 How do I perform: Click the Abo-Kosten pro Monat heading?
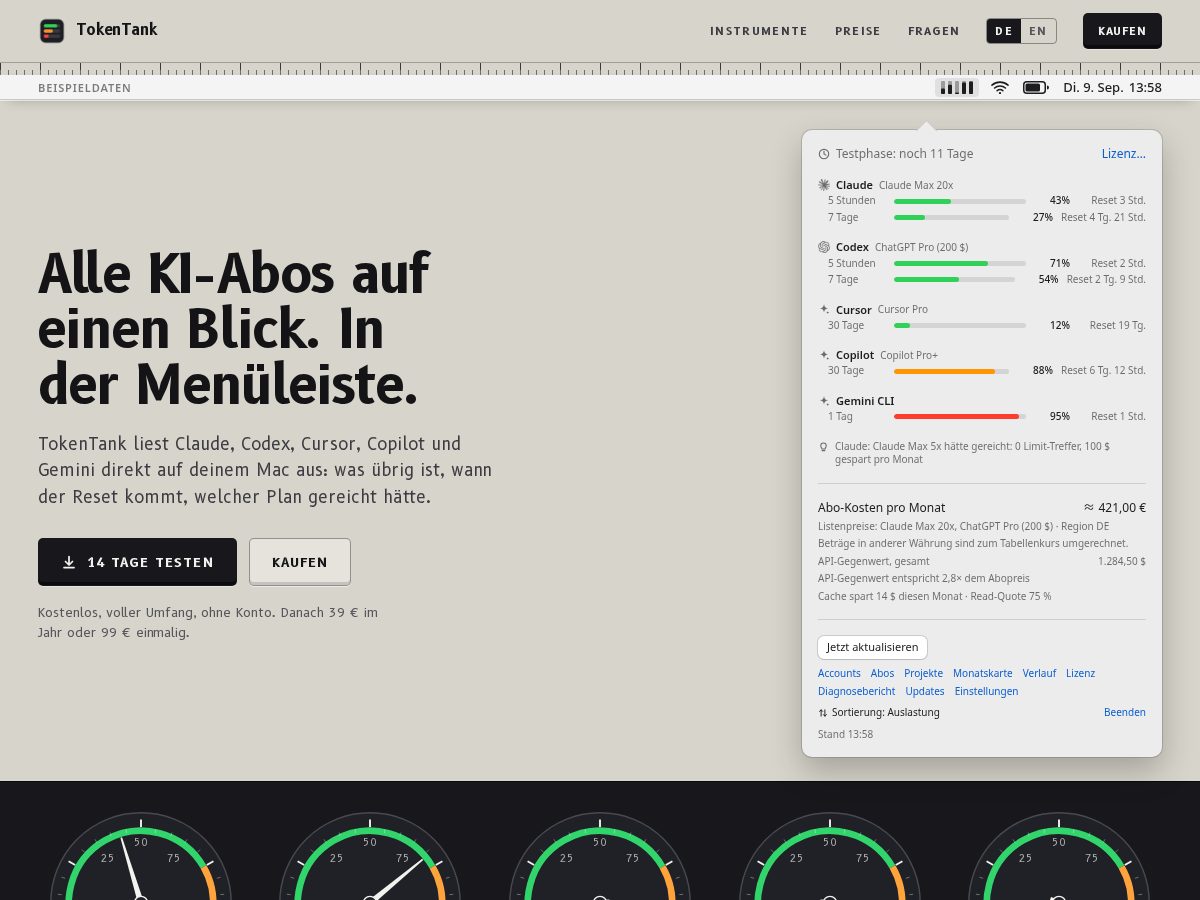882,508
